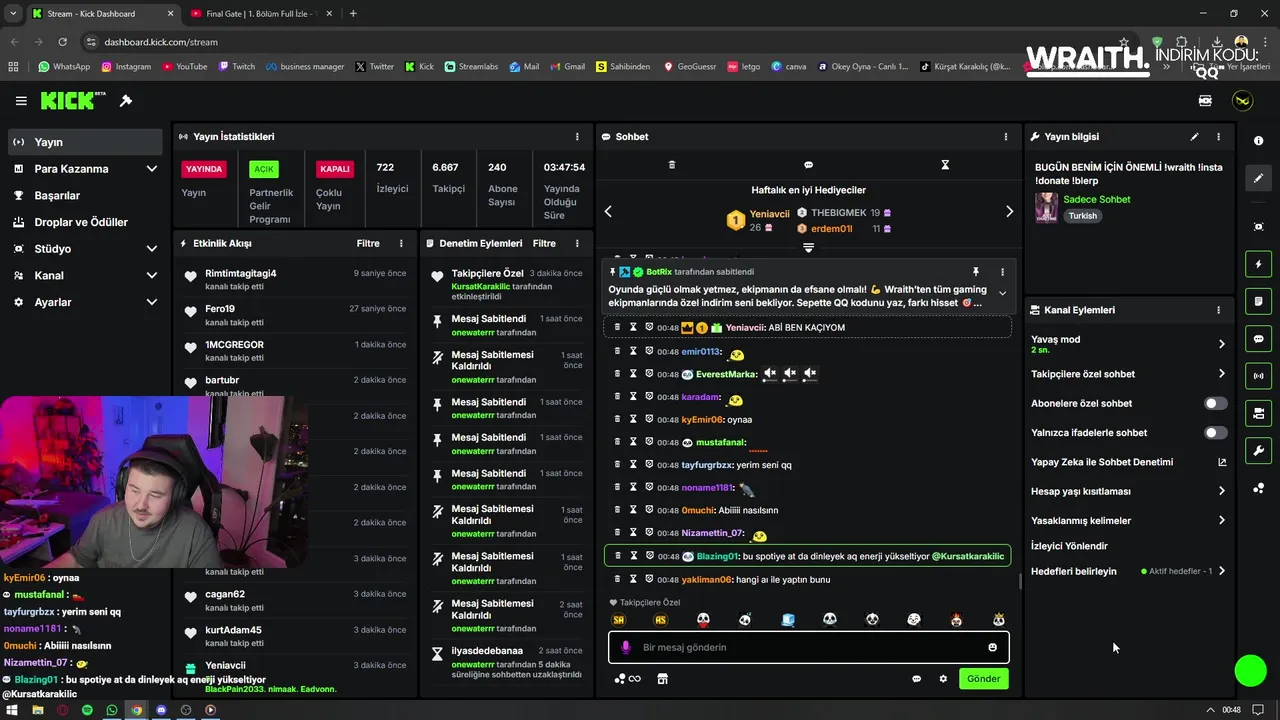Delete Yeniavcii's message with its trash icon
This screenshot has width=1280, height=720.
(617, 327)
